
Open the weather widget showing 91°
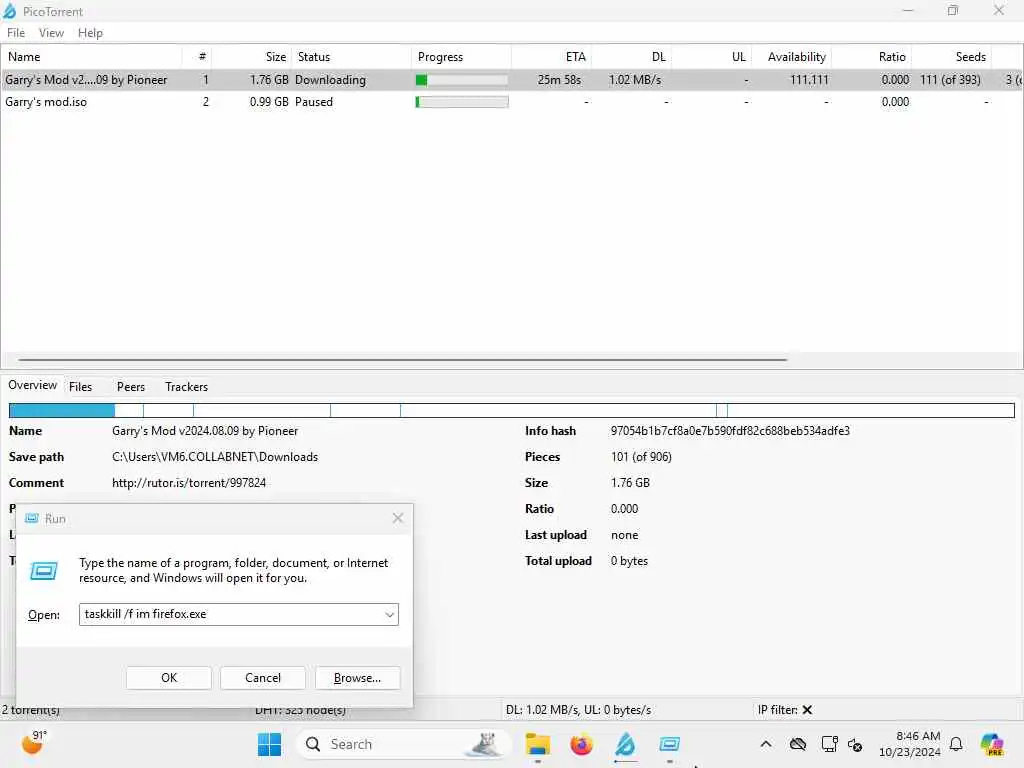pyautogui.click(x=34, y=743)
